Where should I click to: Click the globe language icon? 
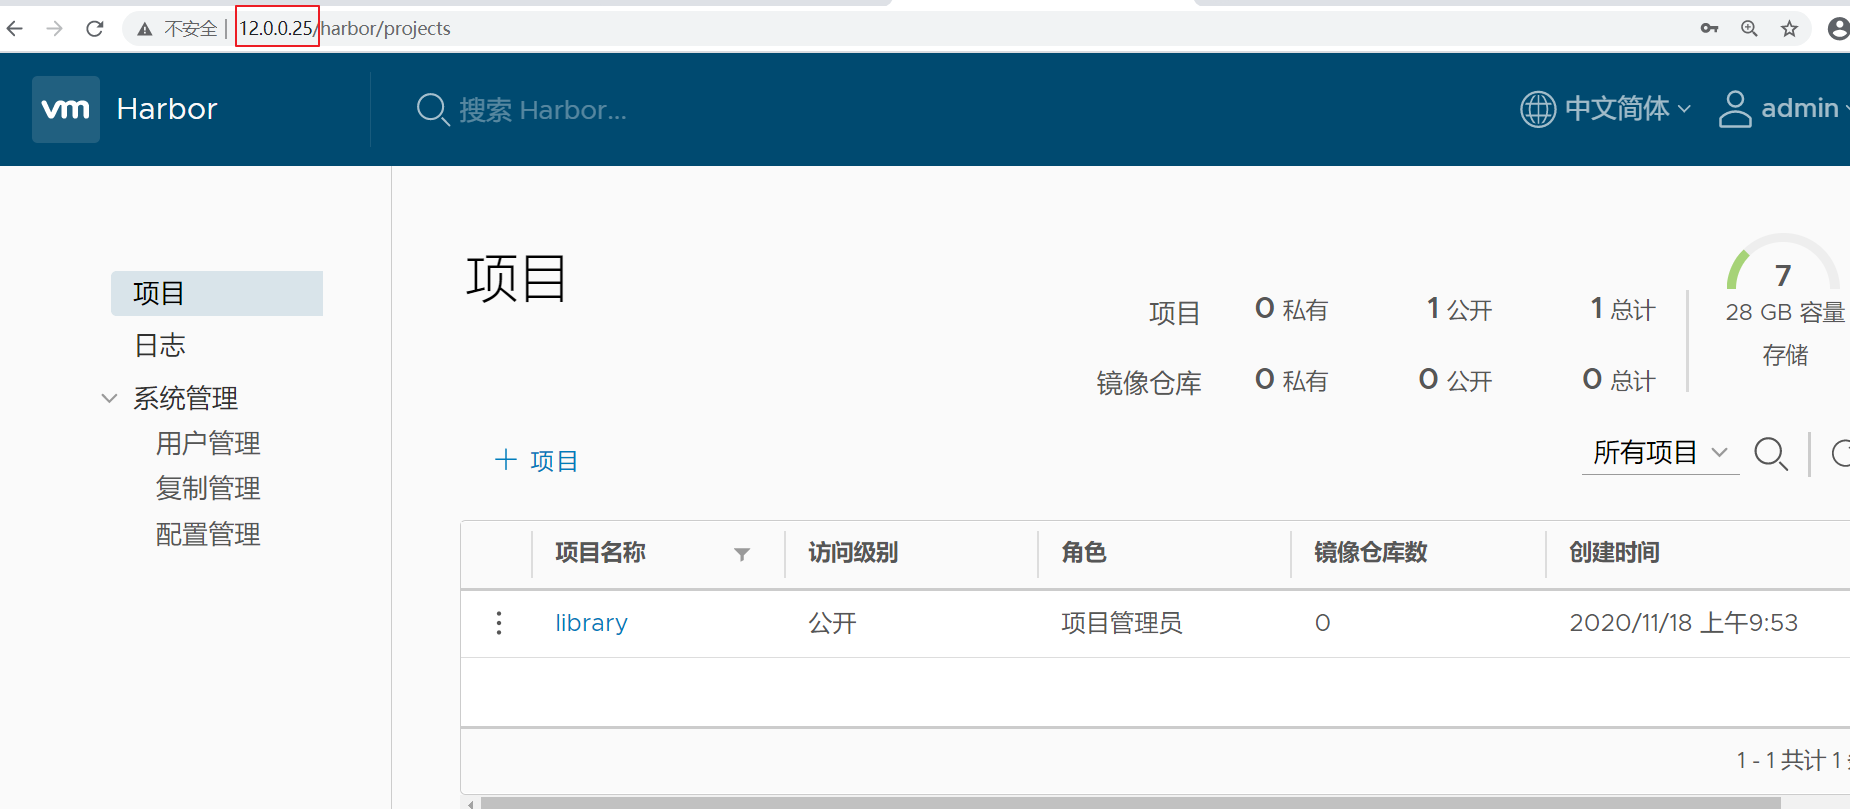click(x=1538, y=108)
